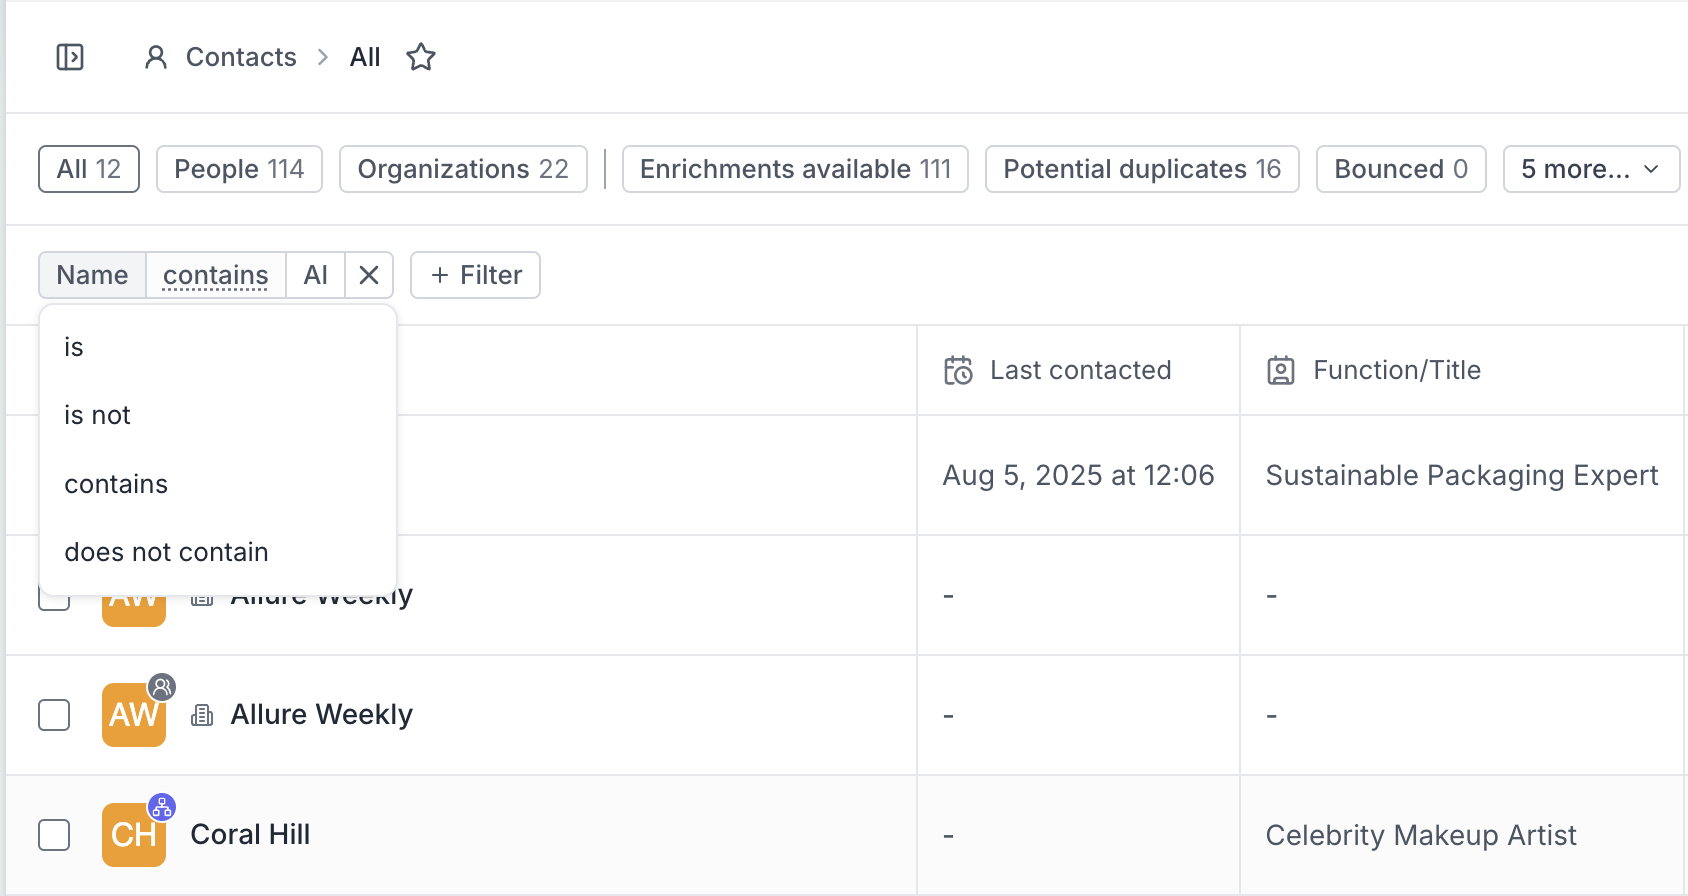Edit the filter value Al

tap(316, 275)
